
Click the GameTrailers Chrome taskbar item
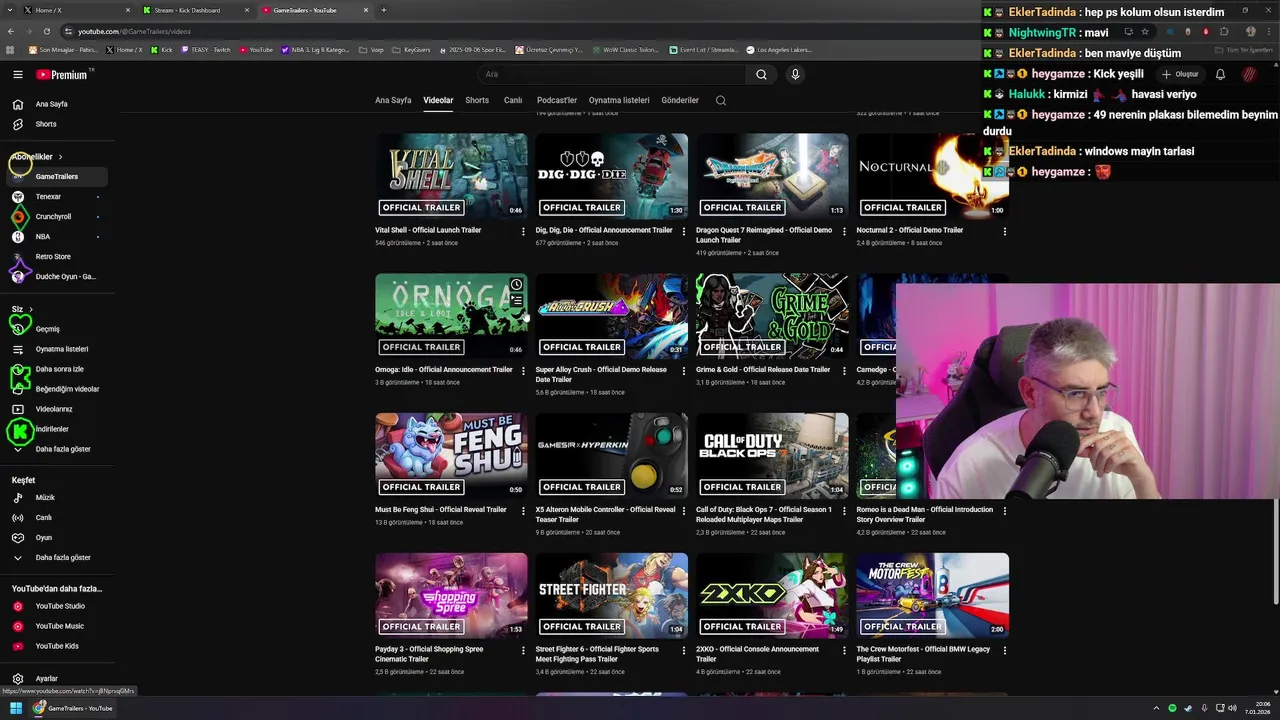point(72,708)
